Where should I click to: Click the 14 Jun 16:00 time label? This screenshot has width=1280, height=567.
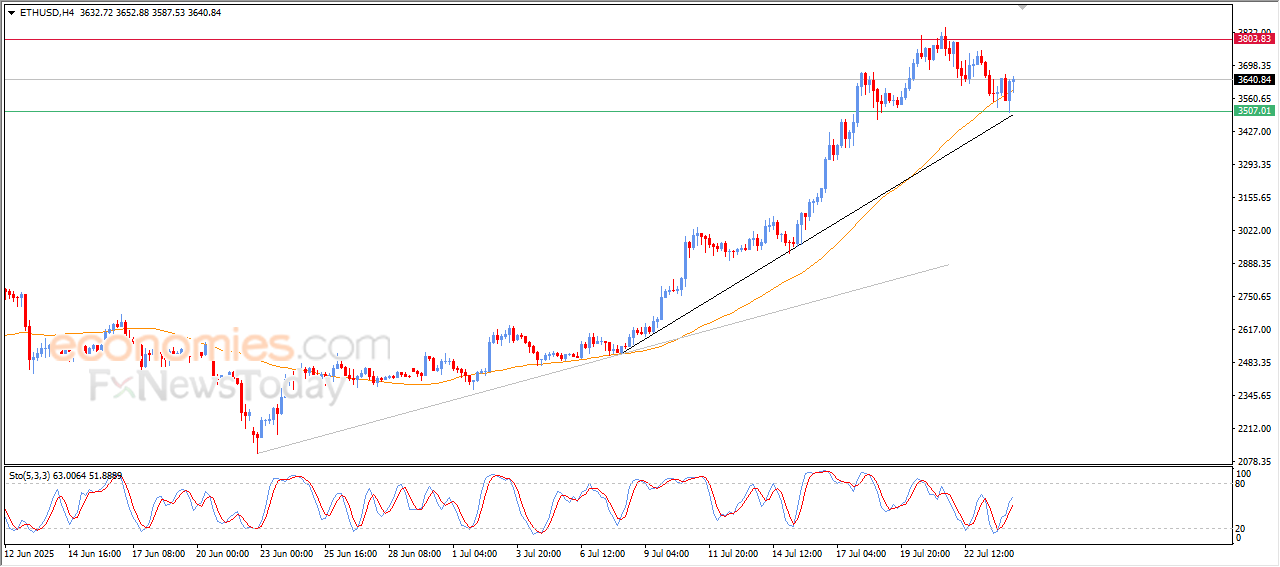coord(94,552)
